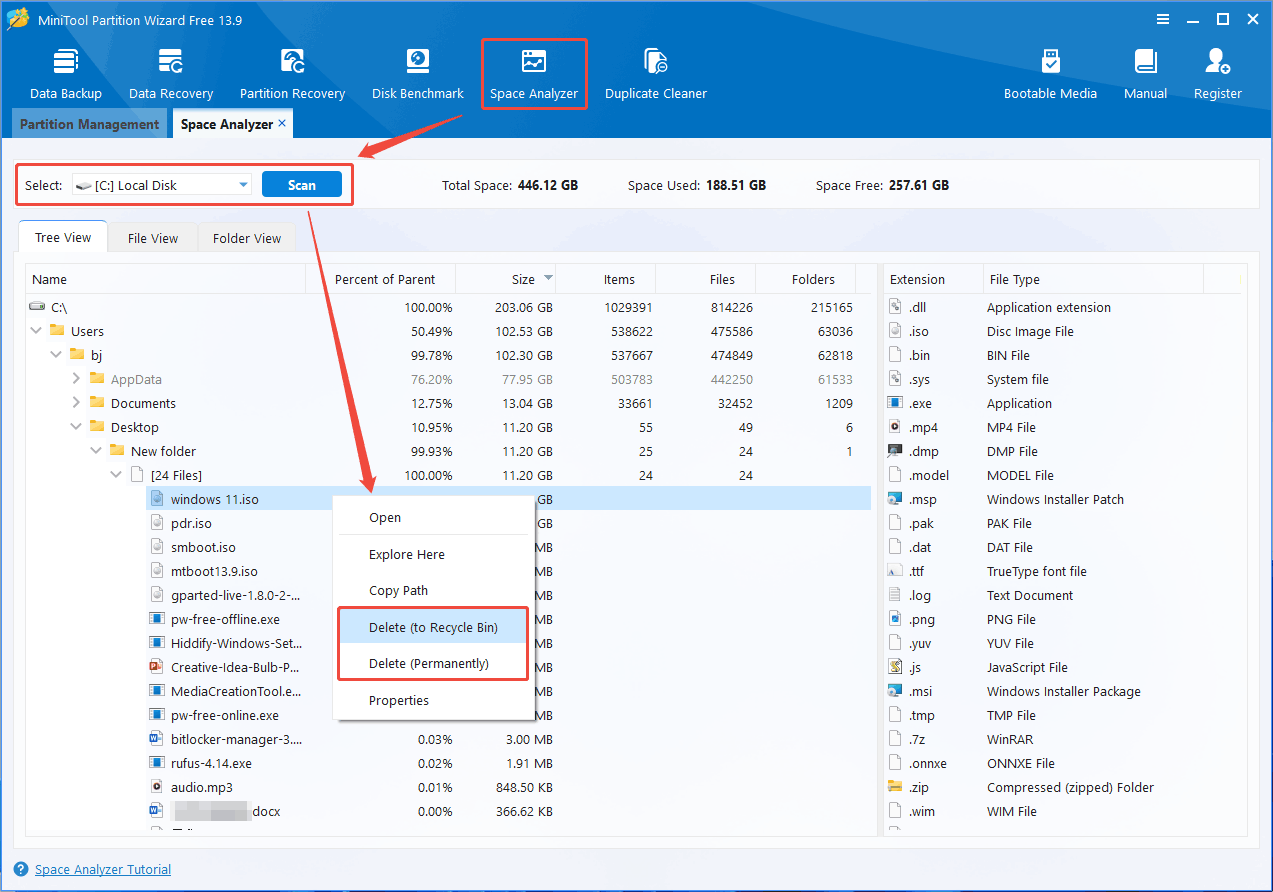1273x892 pixels.
Task: Open the hamburger menu in the title bar
Action: pyautogui.click(x=1162, y=19)
